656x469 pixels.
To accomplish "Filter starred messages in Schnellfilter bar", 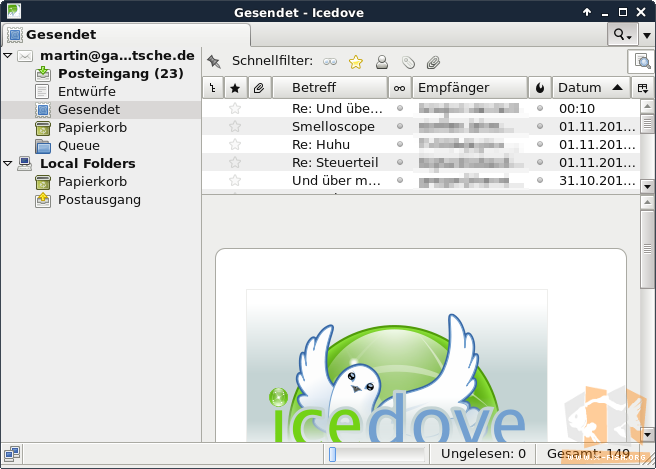I will tap(356, 62).
